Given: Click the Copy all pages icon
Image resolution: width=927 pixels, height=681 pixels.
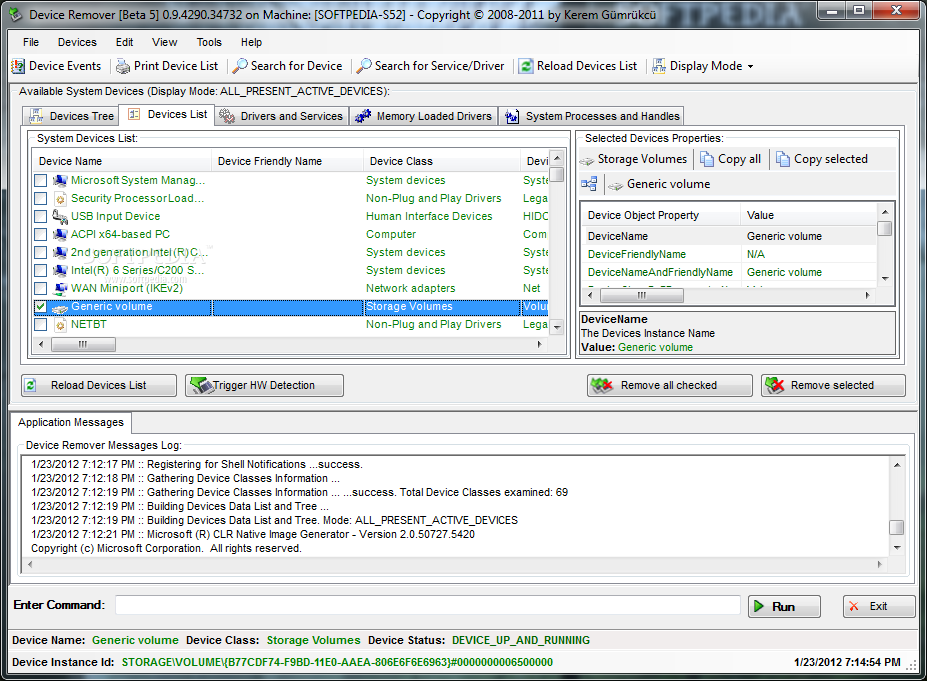Looking at the screenshot, I should (x=707, y=159).
